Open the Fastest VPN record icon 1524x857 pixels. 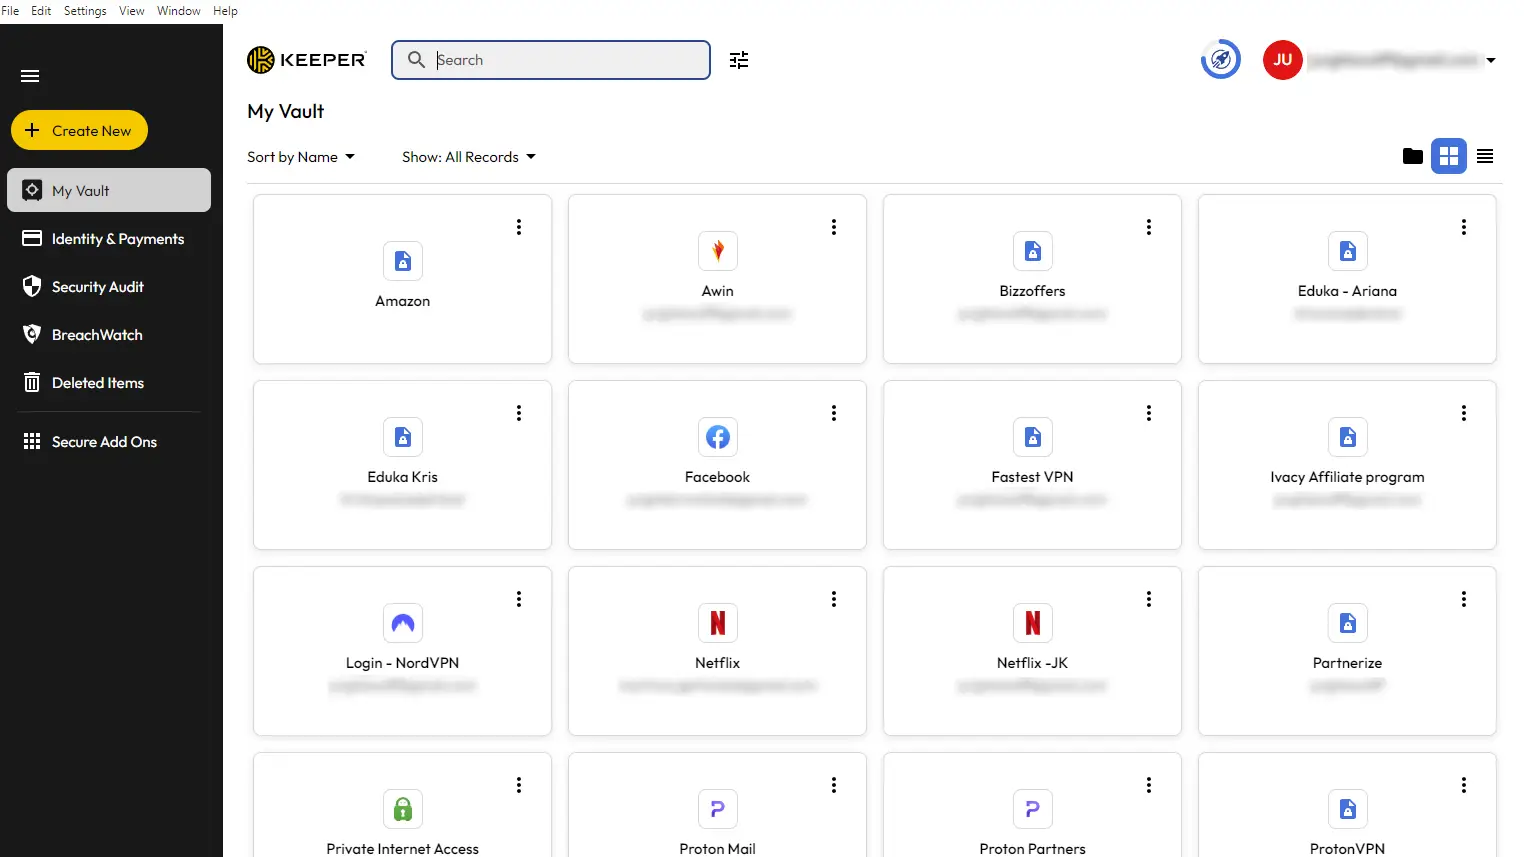[x=1033, y=437]
